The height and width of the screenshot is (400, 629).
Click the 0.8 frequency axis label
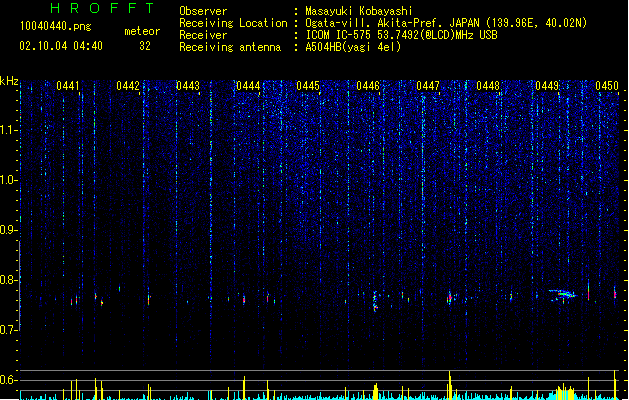point(9,280)
